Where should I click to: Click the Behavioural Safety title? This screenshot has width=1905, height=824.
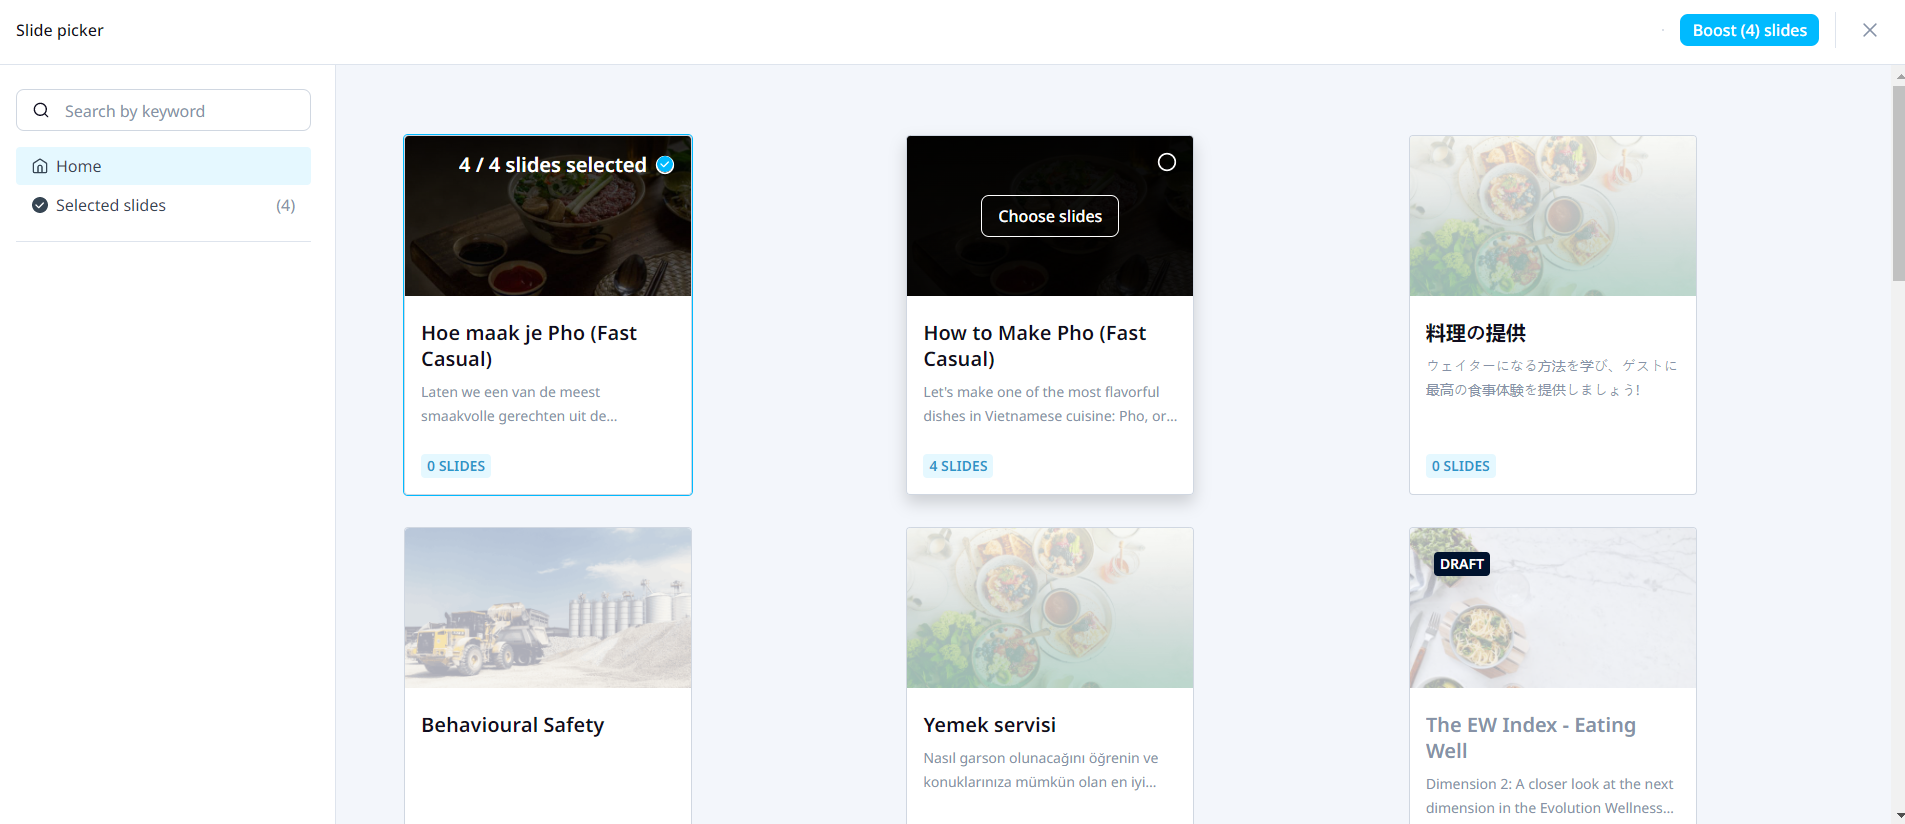click(x=513, y=725)
